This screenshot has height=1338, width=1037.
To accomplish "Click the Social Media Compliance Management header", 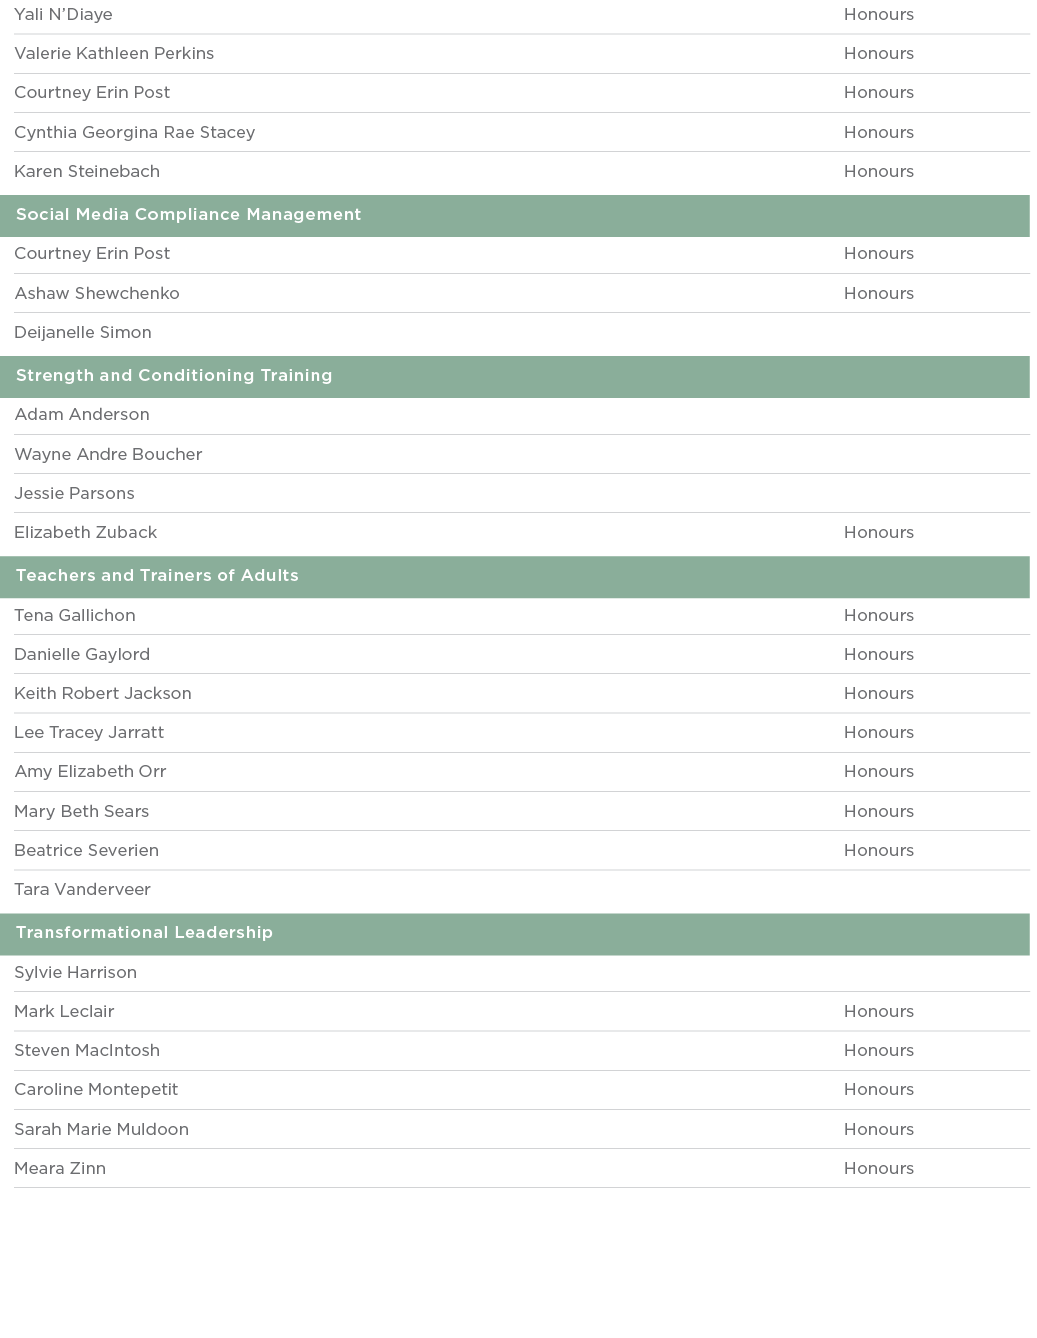I will pyautogui.click(x=188, y=215).
